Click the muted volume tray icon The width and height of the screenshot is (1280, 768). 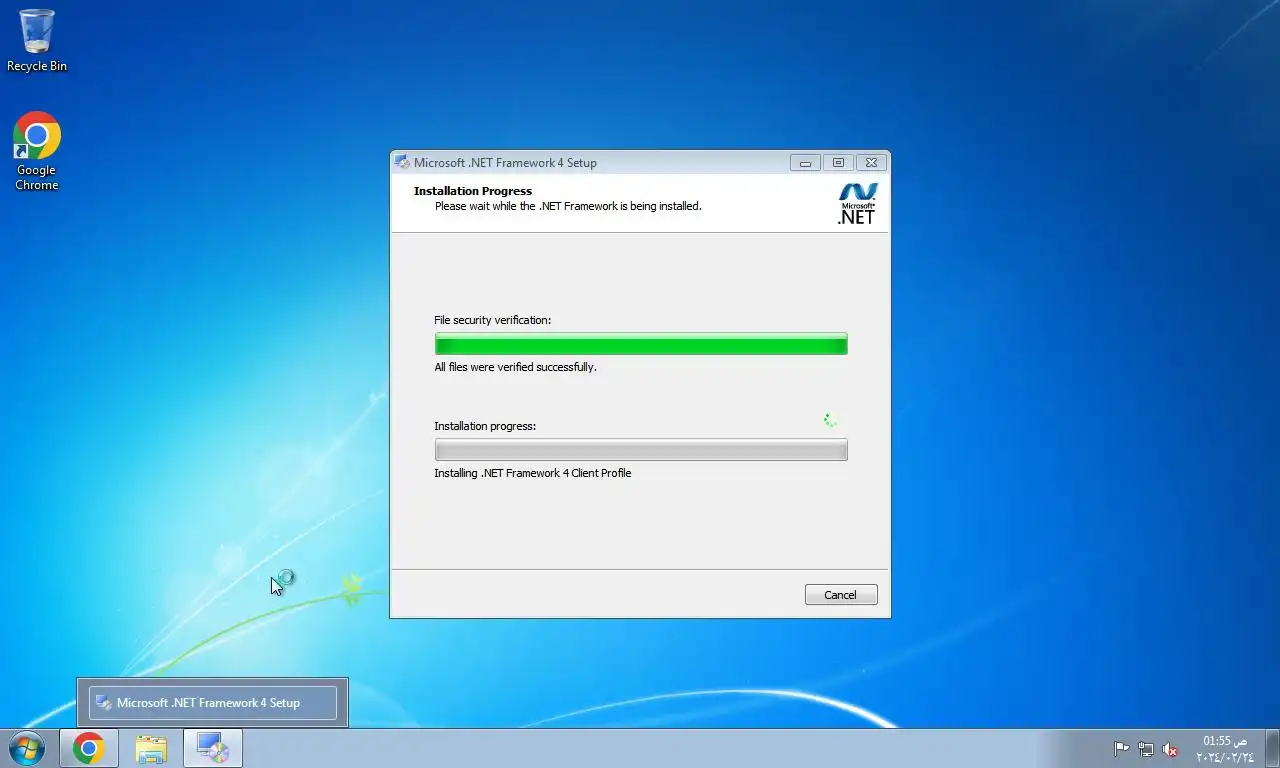[1170, 749]
